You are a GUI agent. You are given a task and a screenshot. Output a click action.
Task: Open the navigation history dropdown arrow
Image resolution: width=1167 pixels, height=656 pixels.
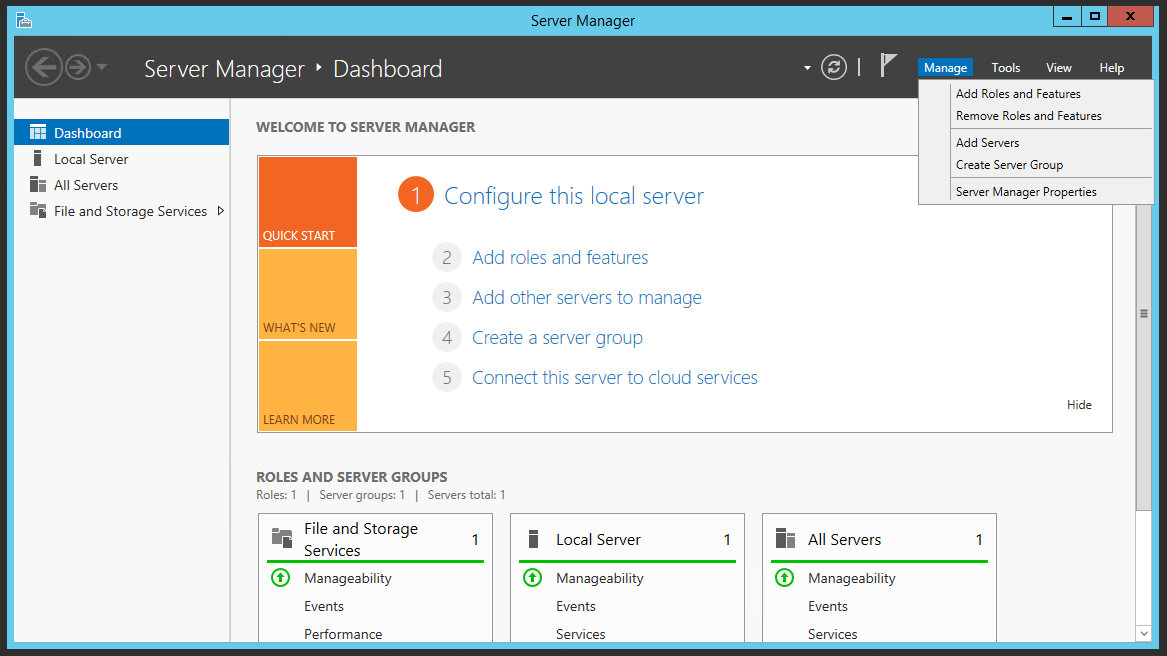pos(102,68)
